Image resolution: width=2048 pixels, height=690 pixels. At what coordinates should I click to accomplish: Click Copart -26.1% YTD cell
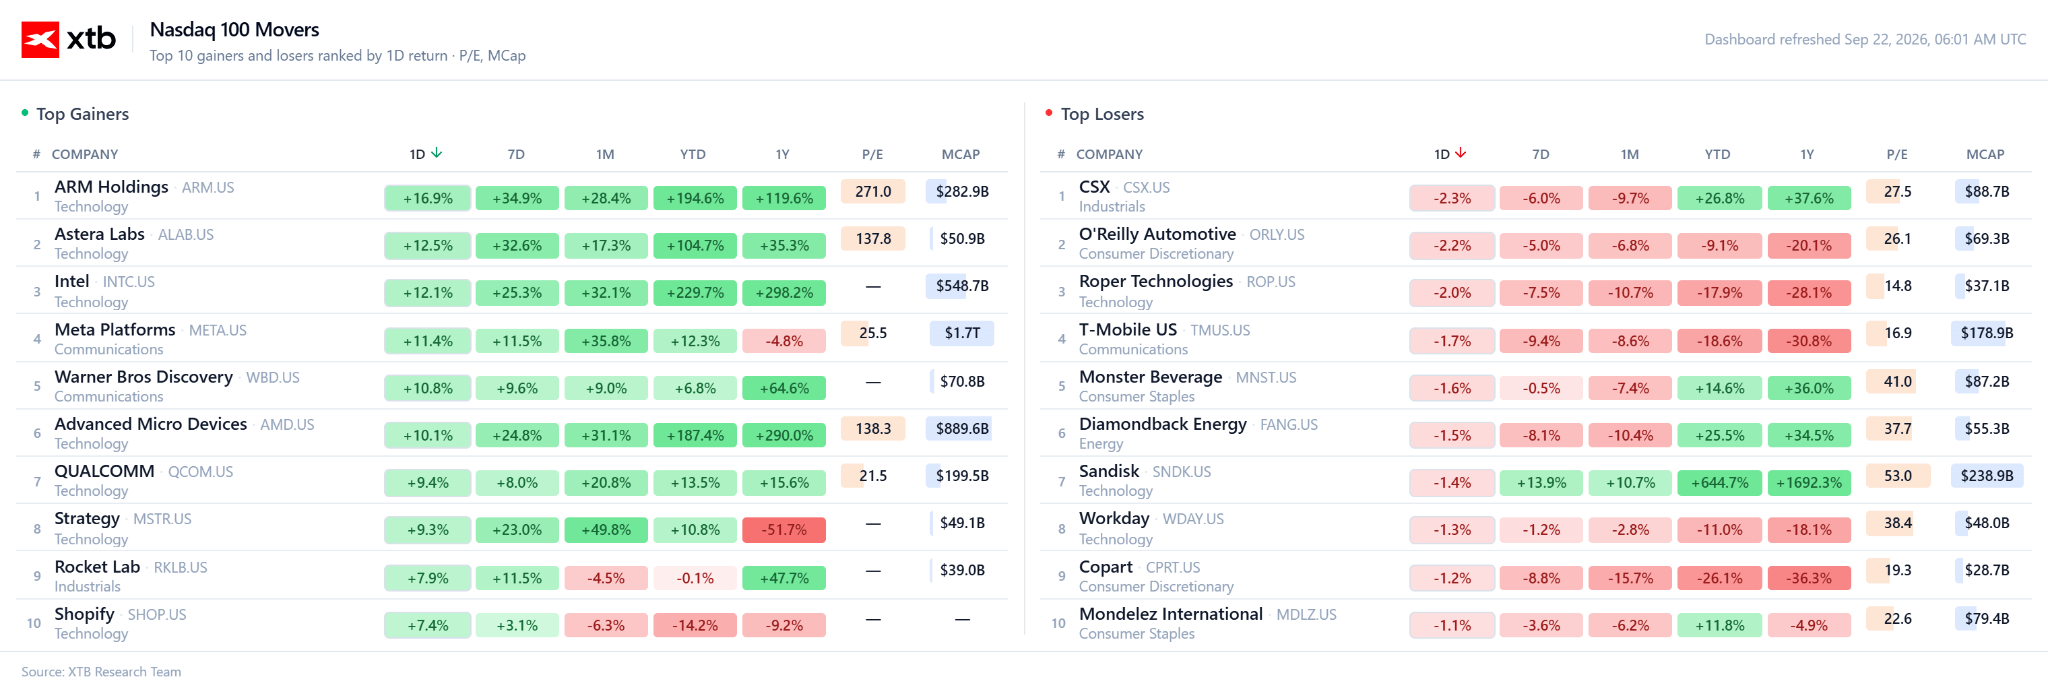1720,578
